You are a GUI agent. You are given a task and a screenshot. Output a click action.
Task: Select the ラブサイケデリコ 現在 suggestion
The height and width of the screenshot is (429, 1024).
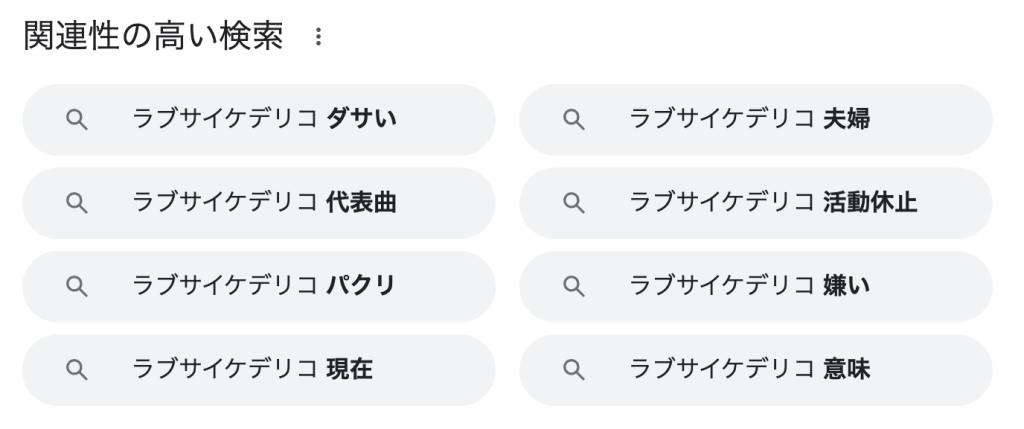252,370
